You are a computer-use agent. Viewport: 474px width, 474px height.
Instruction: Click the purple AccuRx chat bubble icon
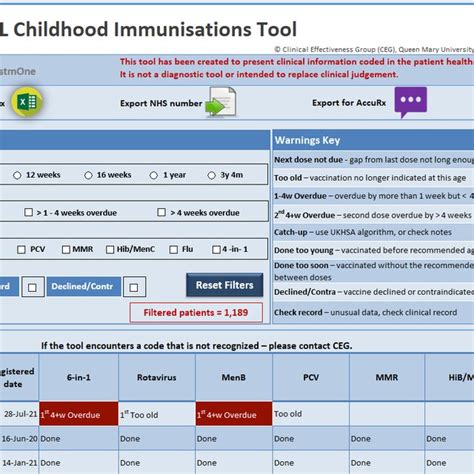click(411, 102)
